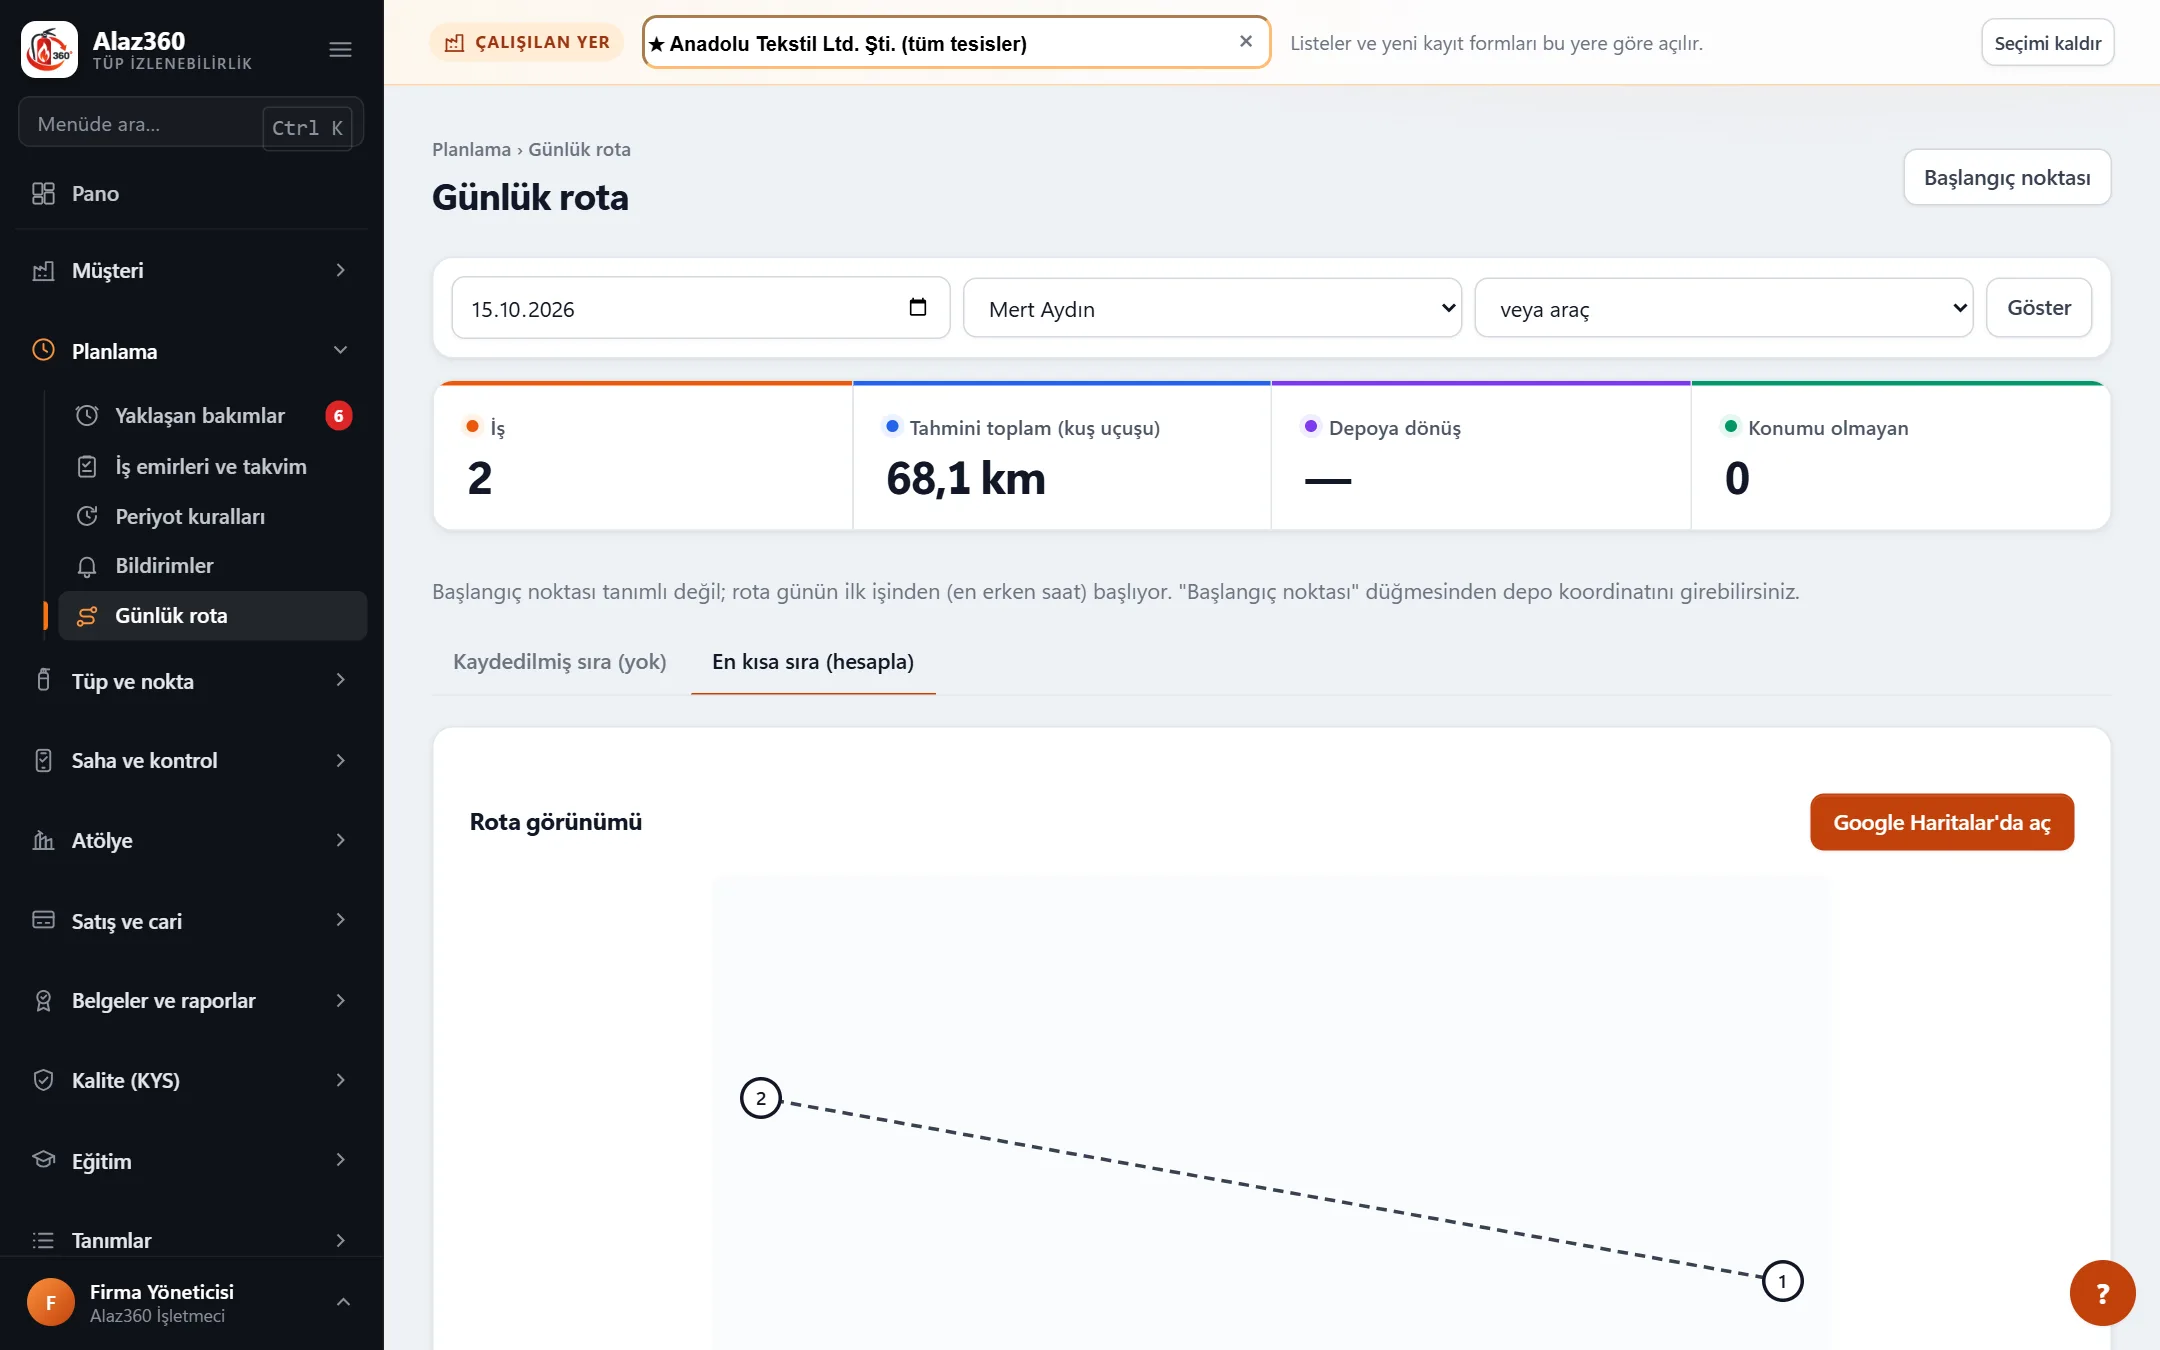Expand the Atölye menu chevron
2160x1350 pixels.
coord(340,841)
